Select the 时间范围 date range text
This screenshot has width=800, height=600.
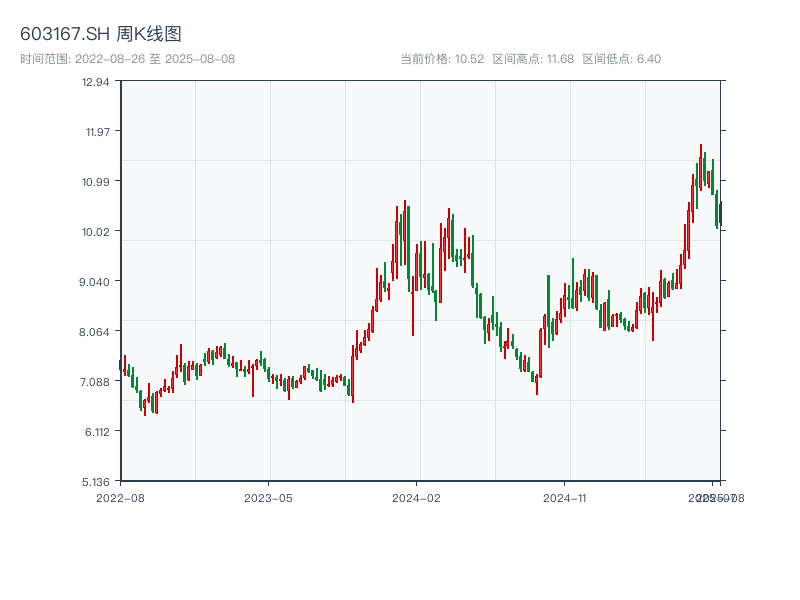pyautogui.click(x=127, y=59)
